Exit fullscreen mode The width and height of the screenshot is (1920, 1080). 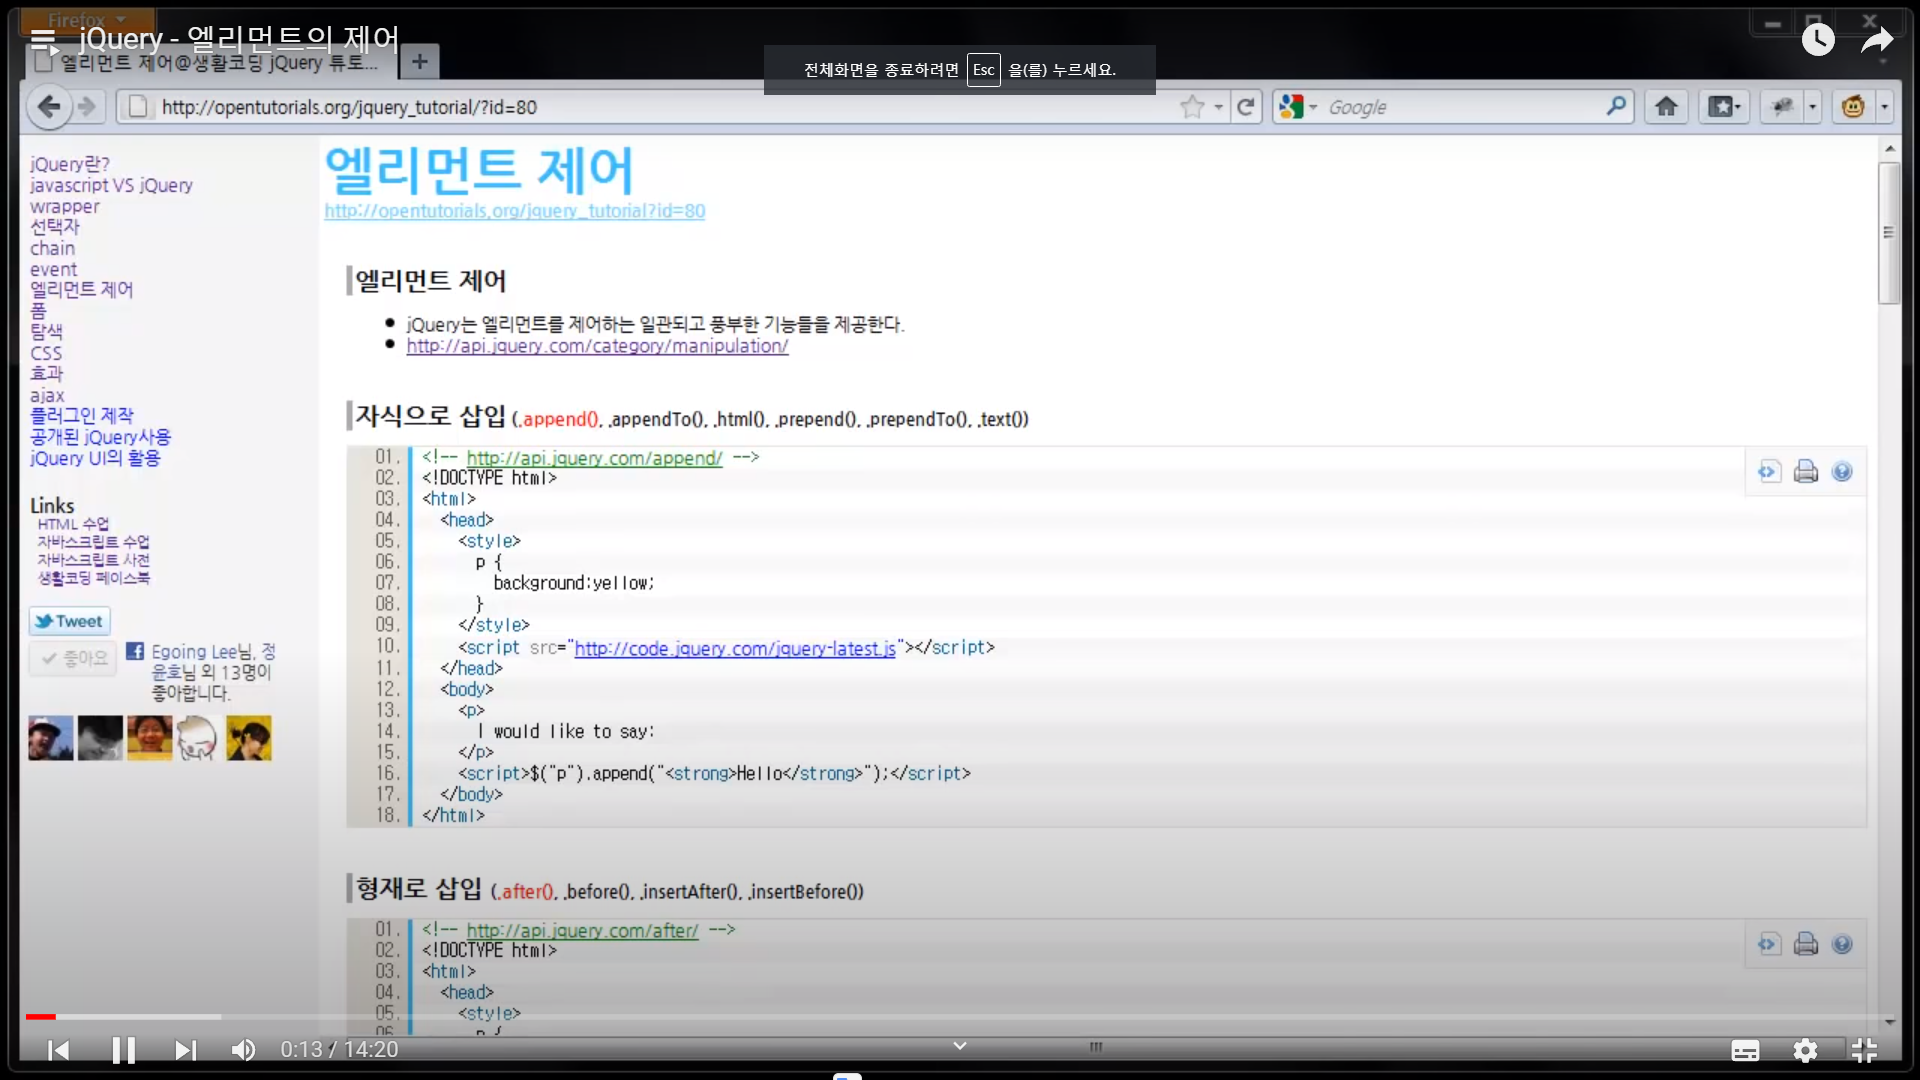(1864, 1050)
